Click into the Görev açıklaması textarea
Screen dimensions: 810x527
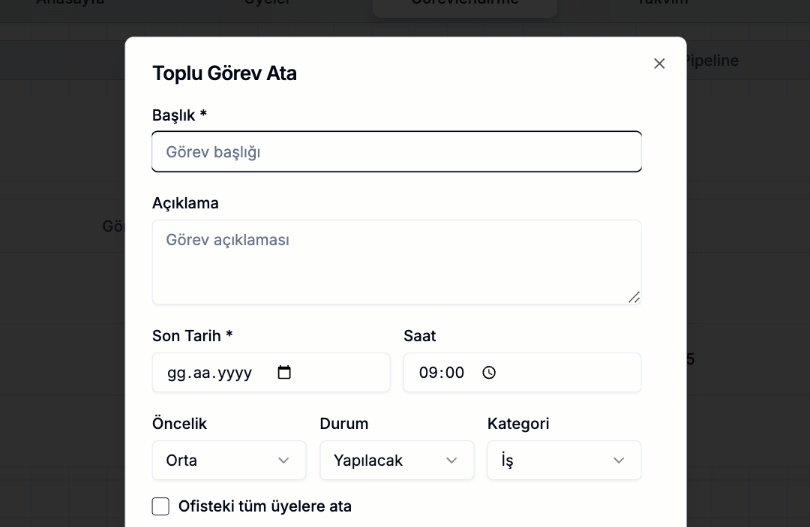[397, 262]
